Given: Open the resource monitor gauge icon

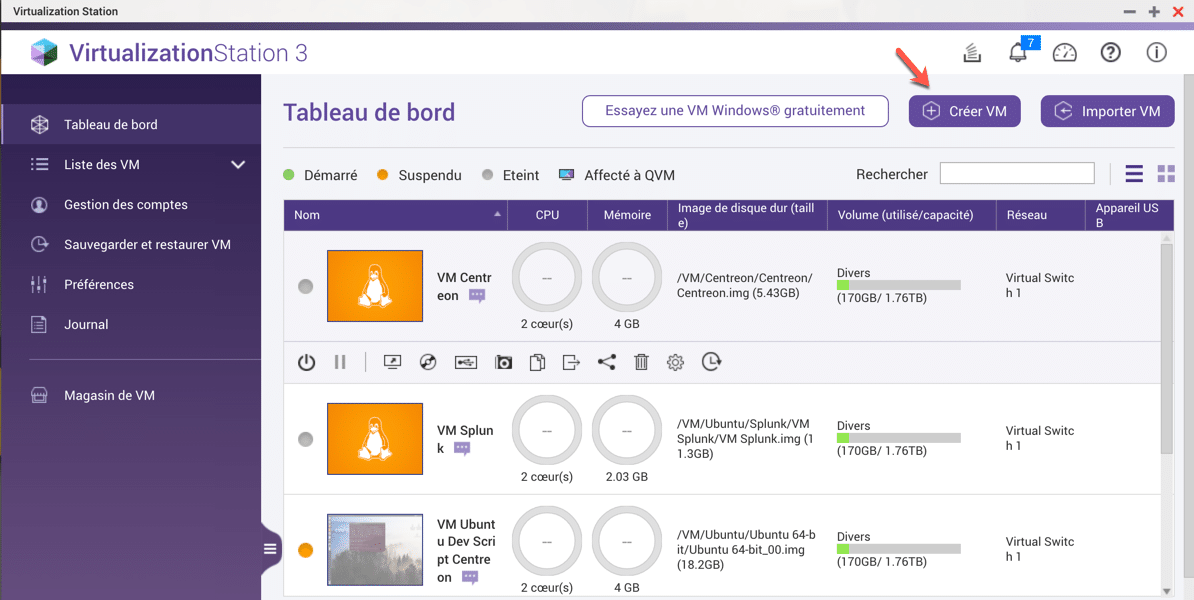Looking at the screenshot, I should pyautogui.click(x=1065, y=53).
